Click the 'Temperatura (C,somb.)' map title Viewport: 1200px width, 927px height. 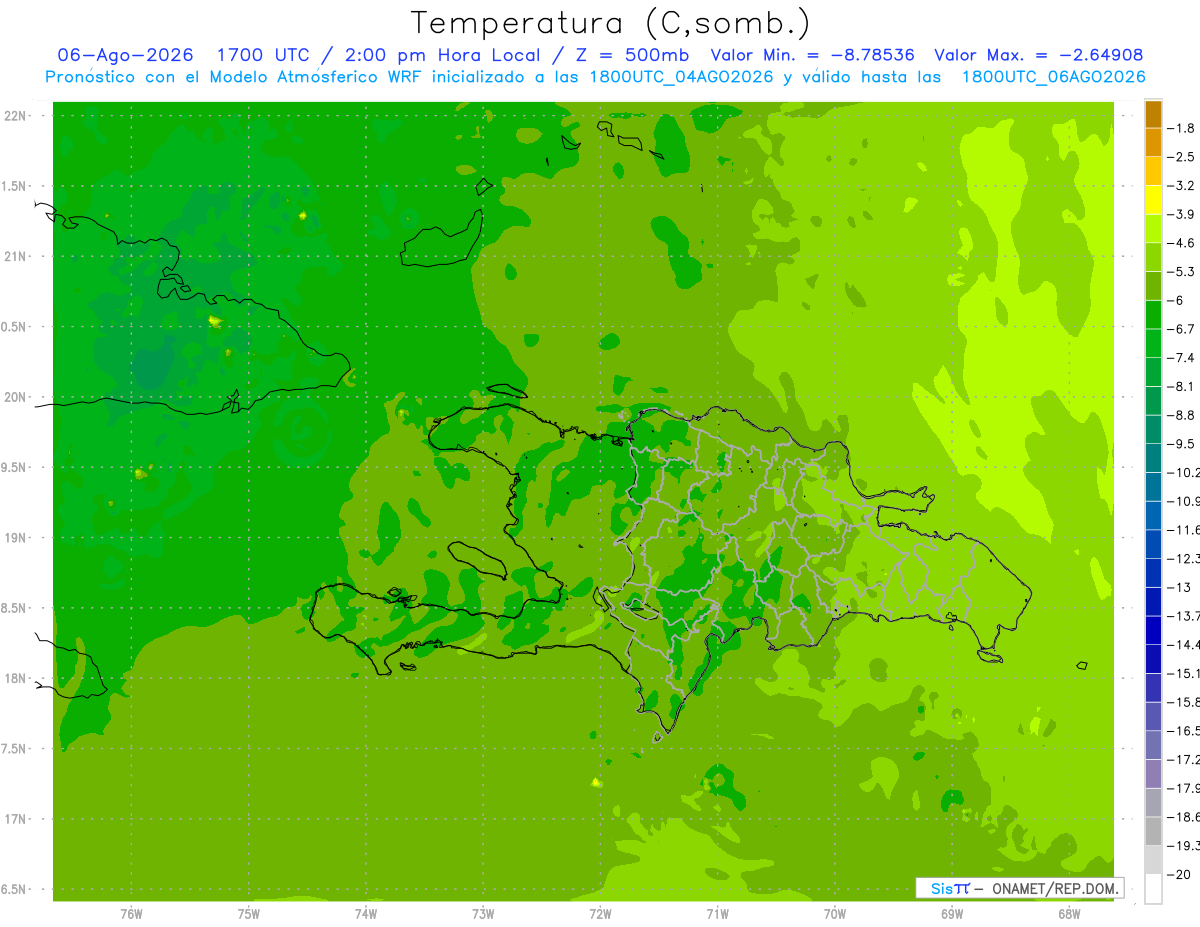point(610,23)
